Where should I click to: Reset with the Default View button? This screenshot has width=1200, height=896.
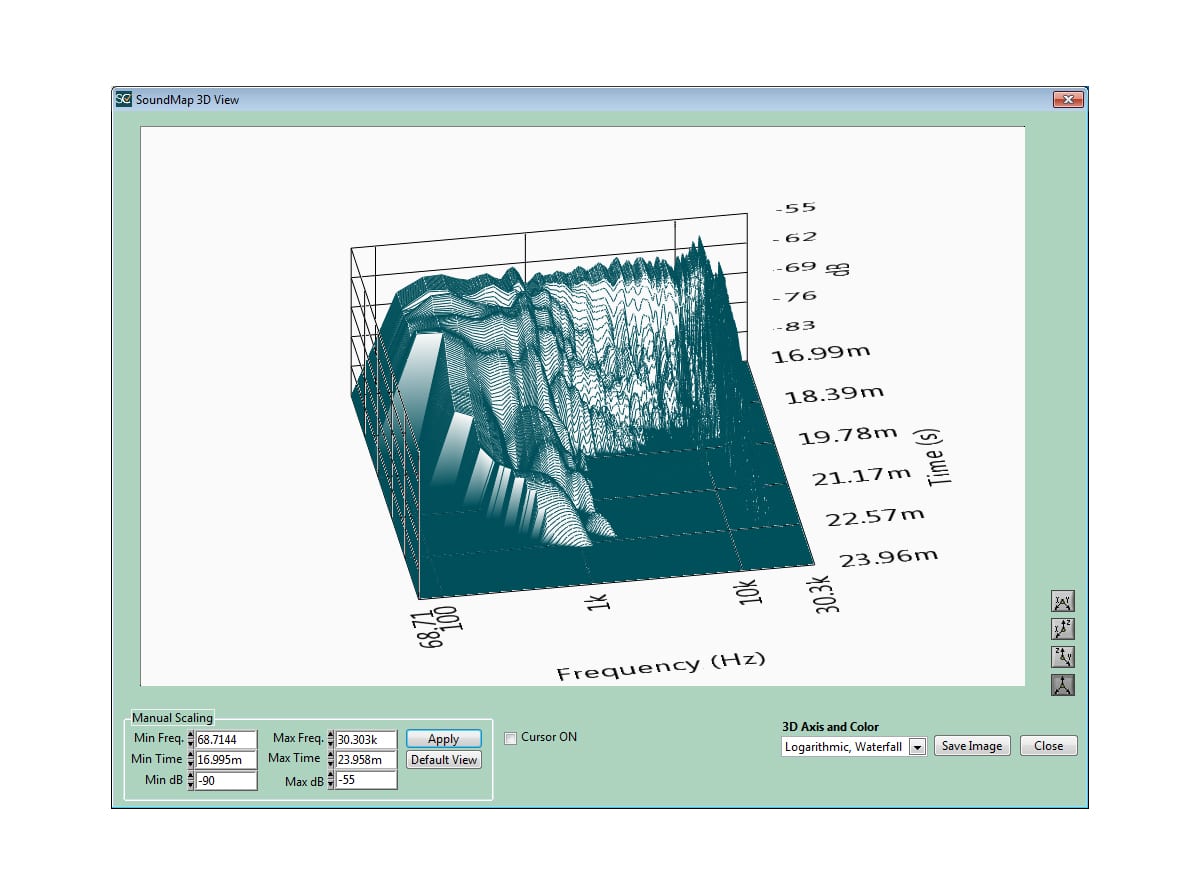coord(443,760)
